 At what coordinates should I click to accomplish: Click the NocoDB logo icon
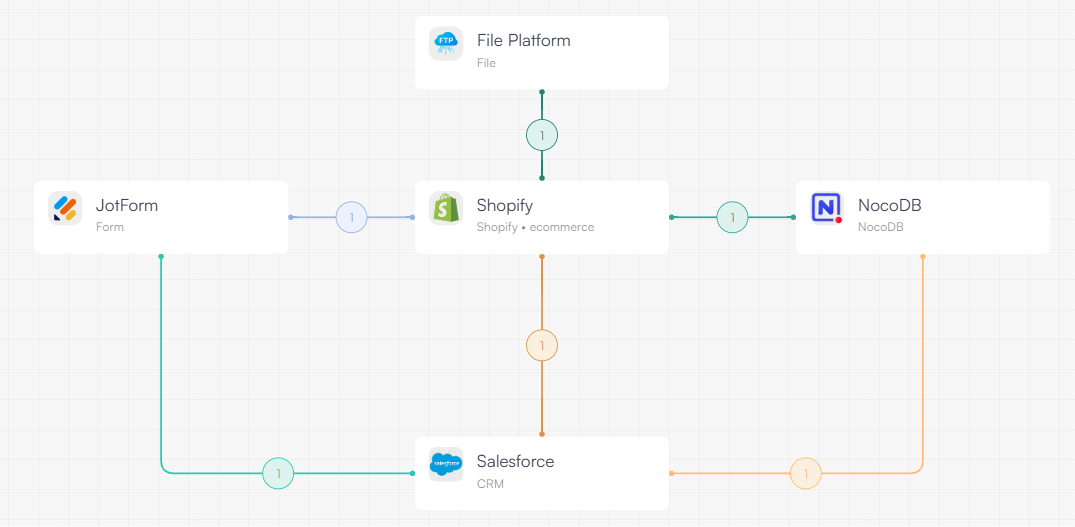point(827,208)
